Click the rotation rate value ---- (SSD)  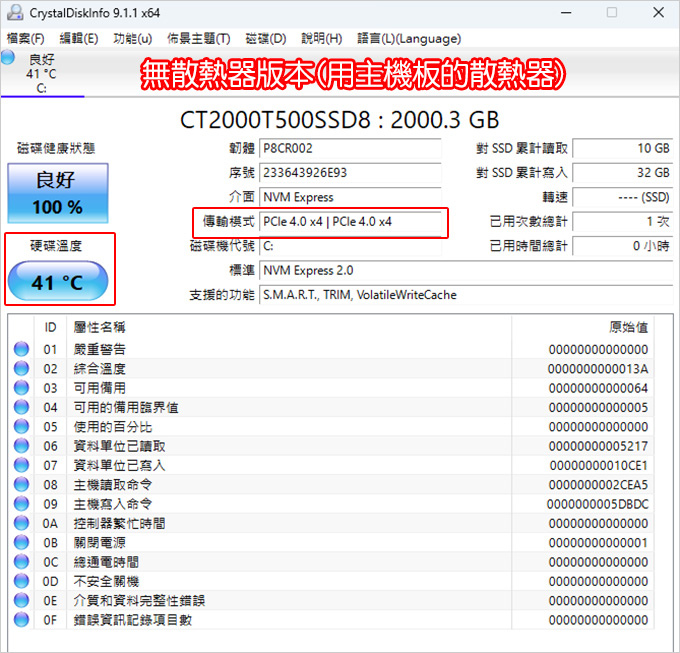(x=623, y=197)
